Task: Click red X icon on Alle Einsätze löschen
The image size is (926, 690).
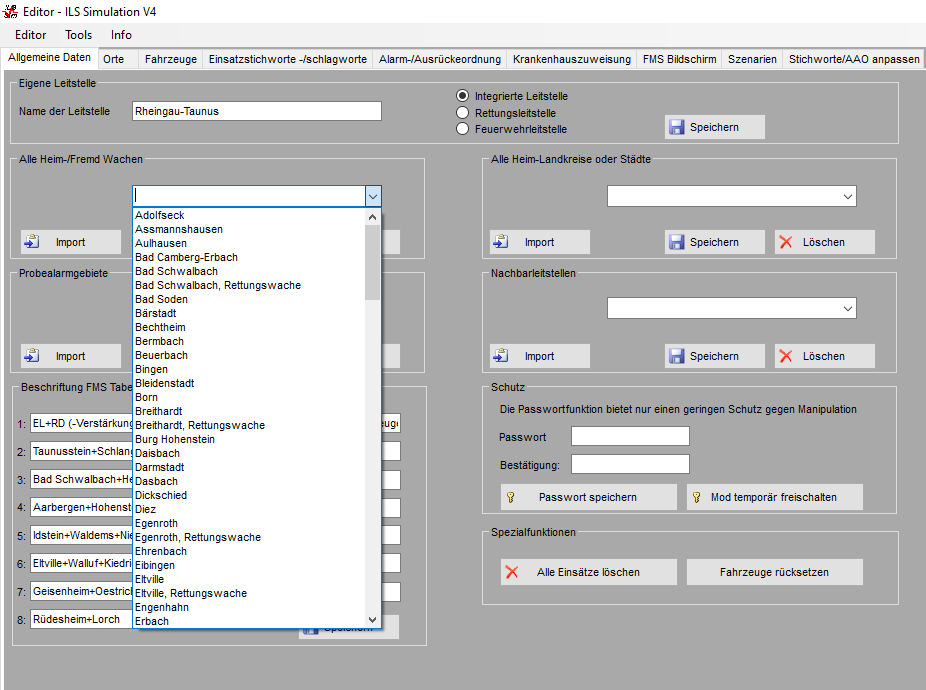Action: coord(512,572)
